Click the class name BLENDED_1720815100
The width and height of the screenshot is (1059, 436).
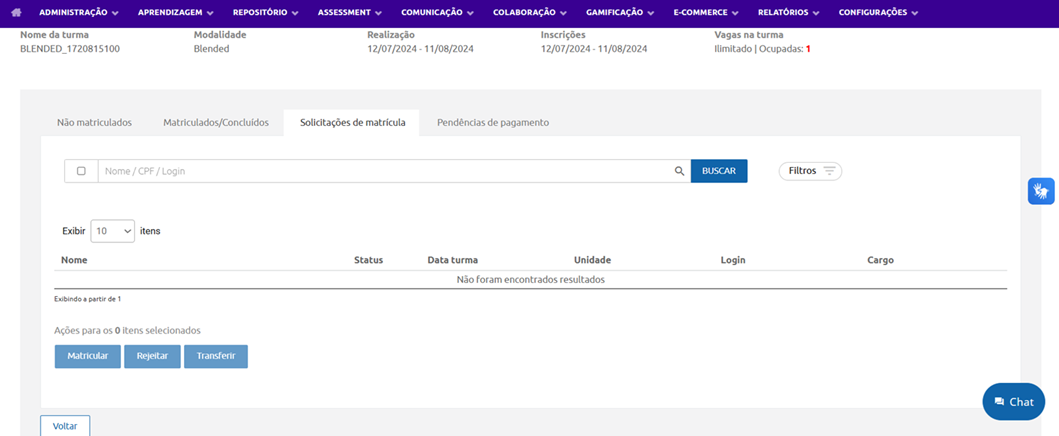tap(70, 49)
